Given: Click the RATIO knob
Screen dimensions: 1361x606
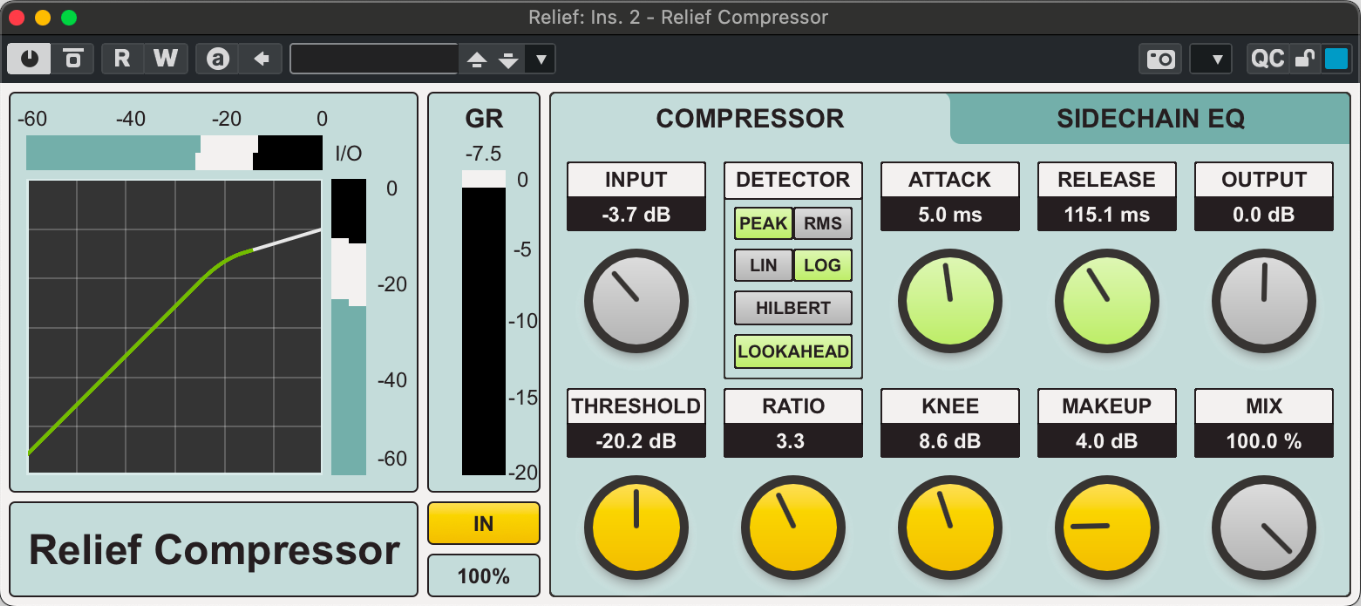Looking at the screenshot, I should (793, 527).
